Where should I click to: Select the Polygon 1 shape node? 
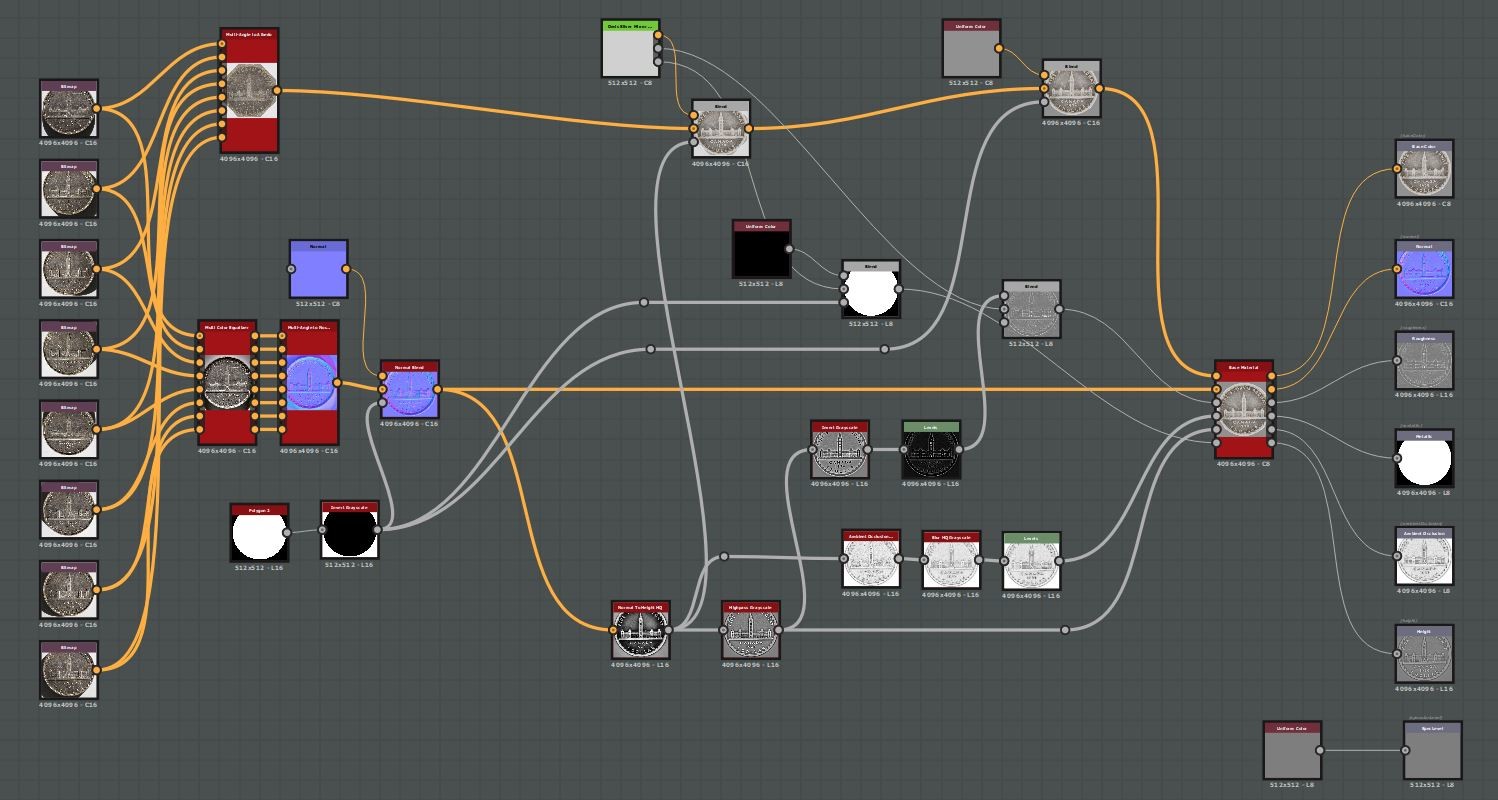pyautogui.click(x=258, y=532)
